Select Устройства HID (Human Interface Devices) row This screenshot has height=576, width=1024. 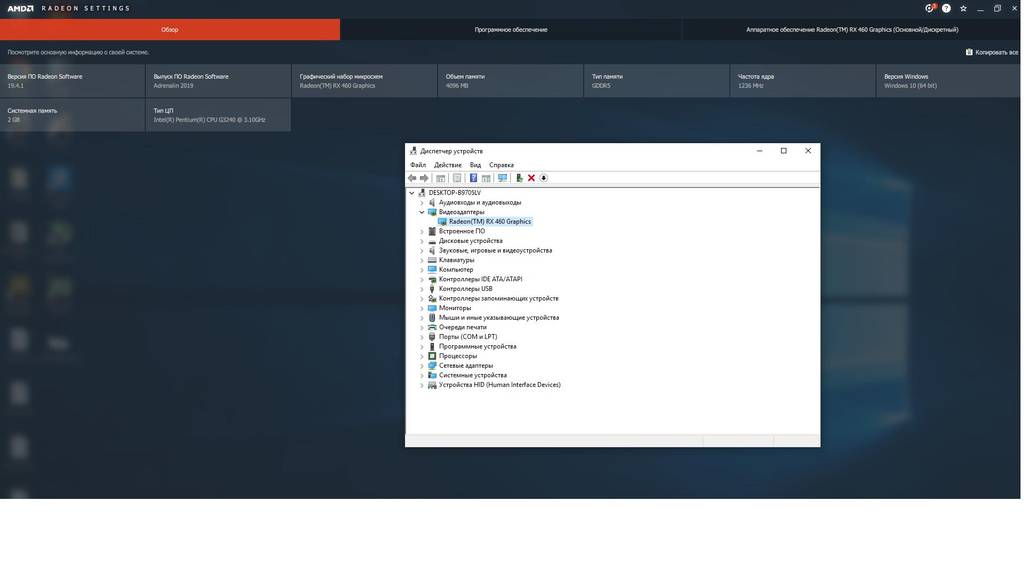tap(500, 385)
